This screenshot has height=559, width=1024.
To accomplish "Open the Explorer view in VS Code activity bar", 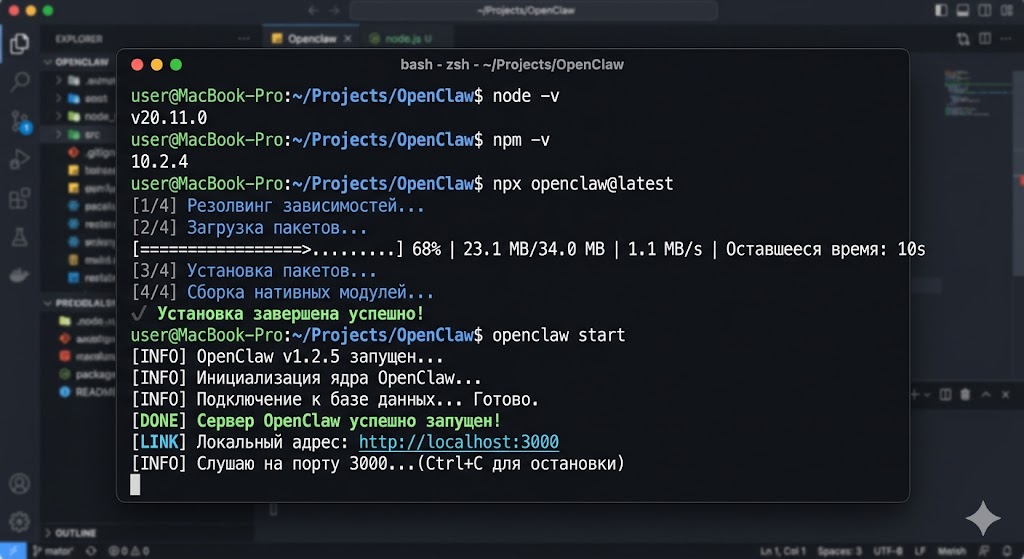I will (x=20, y=44).
